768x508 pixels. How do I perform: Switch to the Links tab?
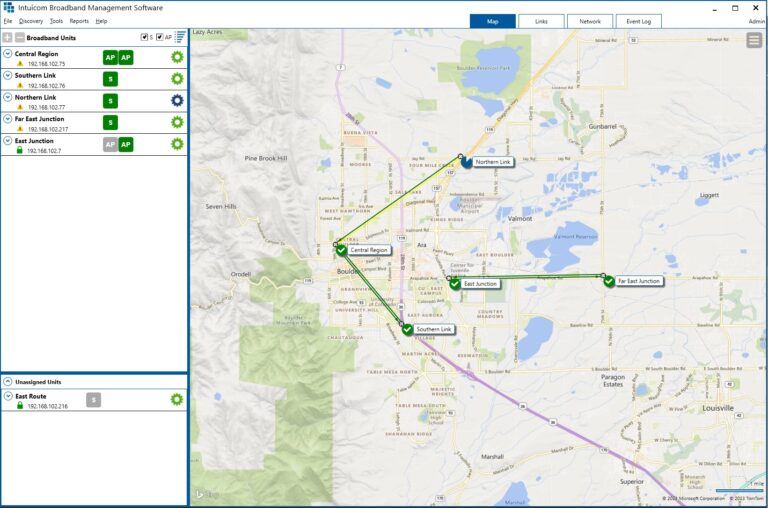(x=541, y=21)
